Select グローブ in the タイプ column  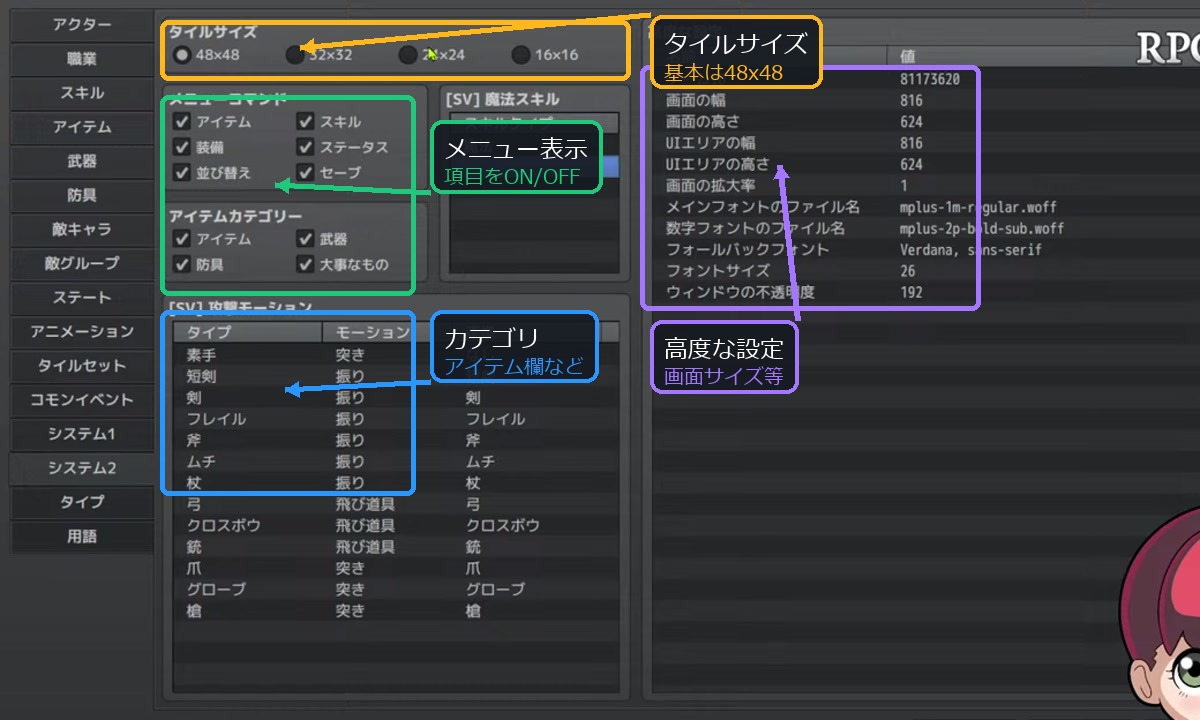pyautogui.click(x=216, y=589)
